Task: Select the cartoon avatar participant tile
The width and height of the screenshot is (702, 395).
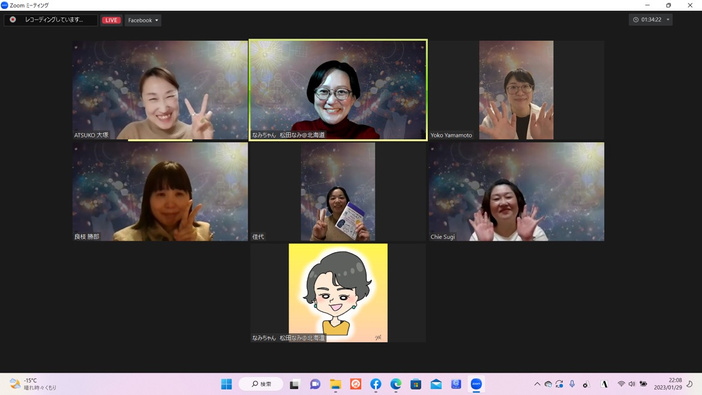Action: 338,293
